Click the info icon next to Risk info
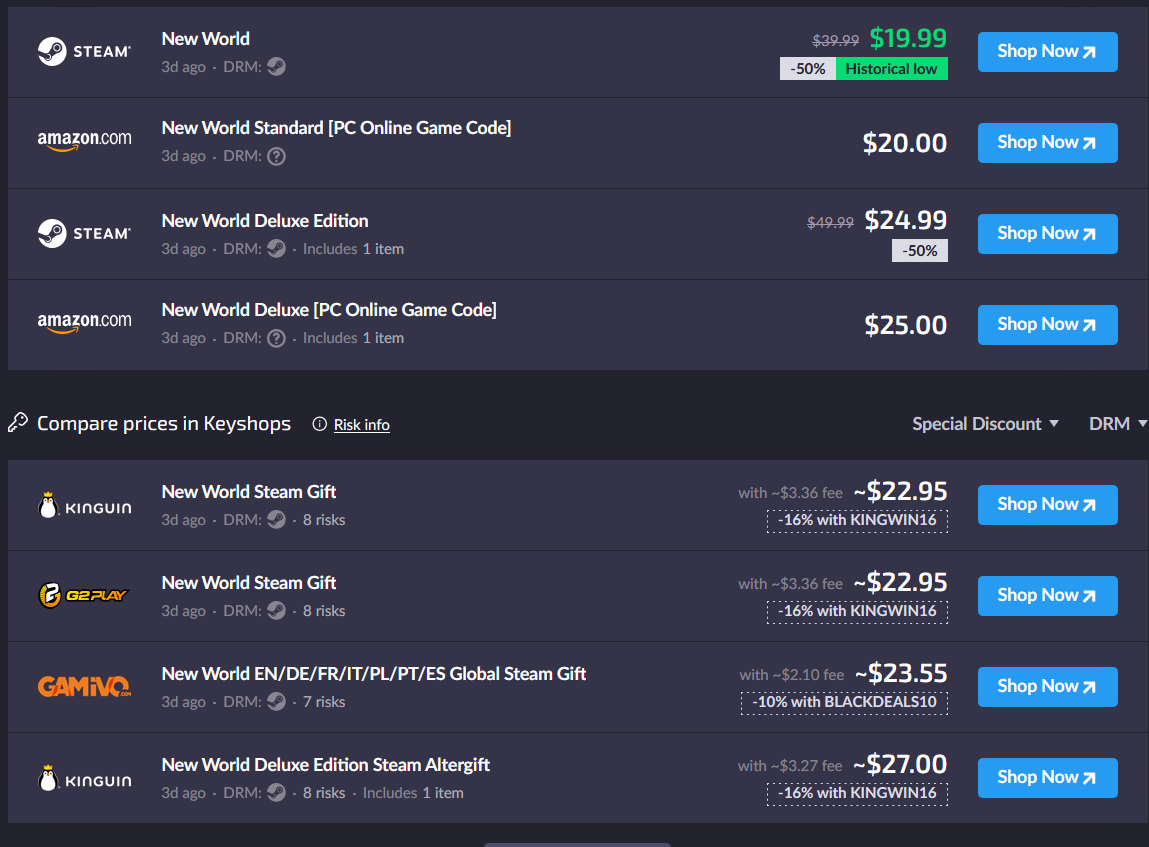 point(319,424)
